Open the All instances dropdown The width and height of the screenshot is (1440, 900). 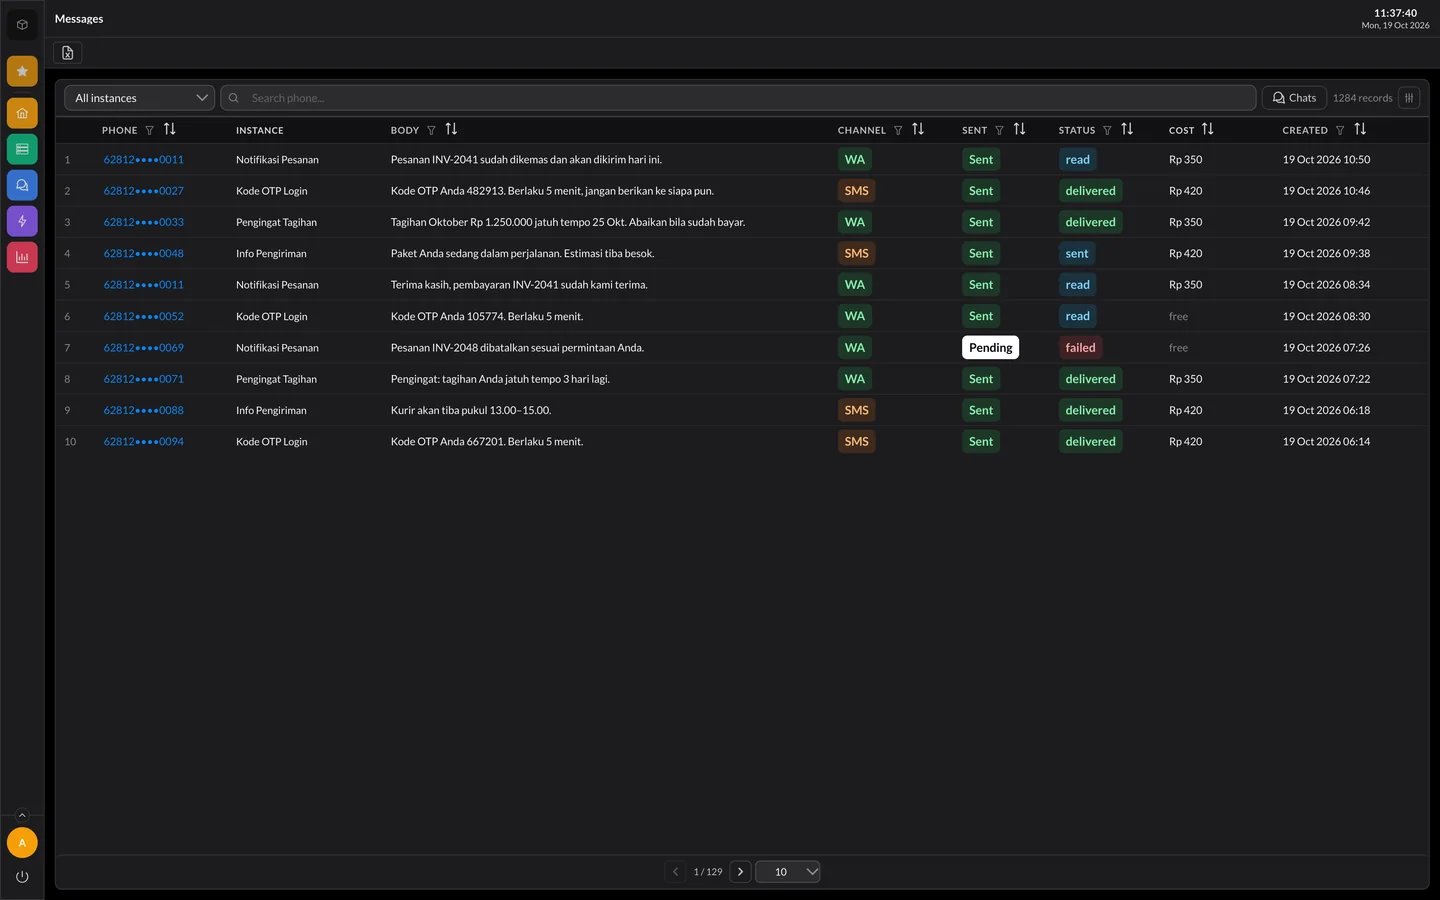140,98
